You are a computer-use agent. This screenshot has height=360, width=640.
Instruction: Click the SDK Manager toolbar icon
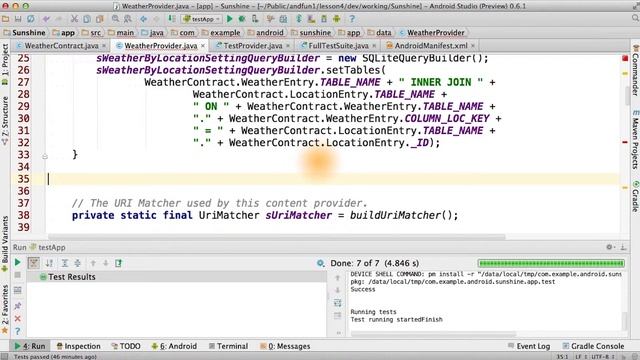[x=324, y=19]
